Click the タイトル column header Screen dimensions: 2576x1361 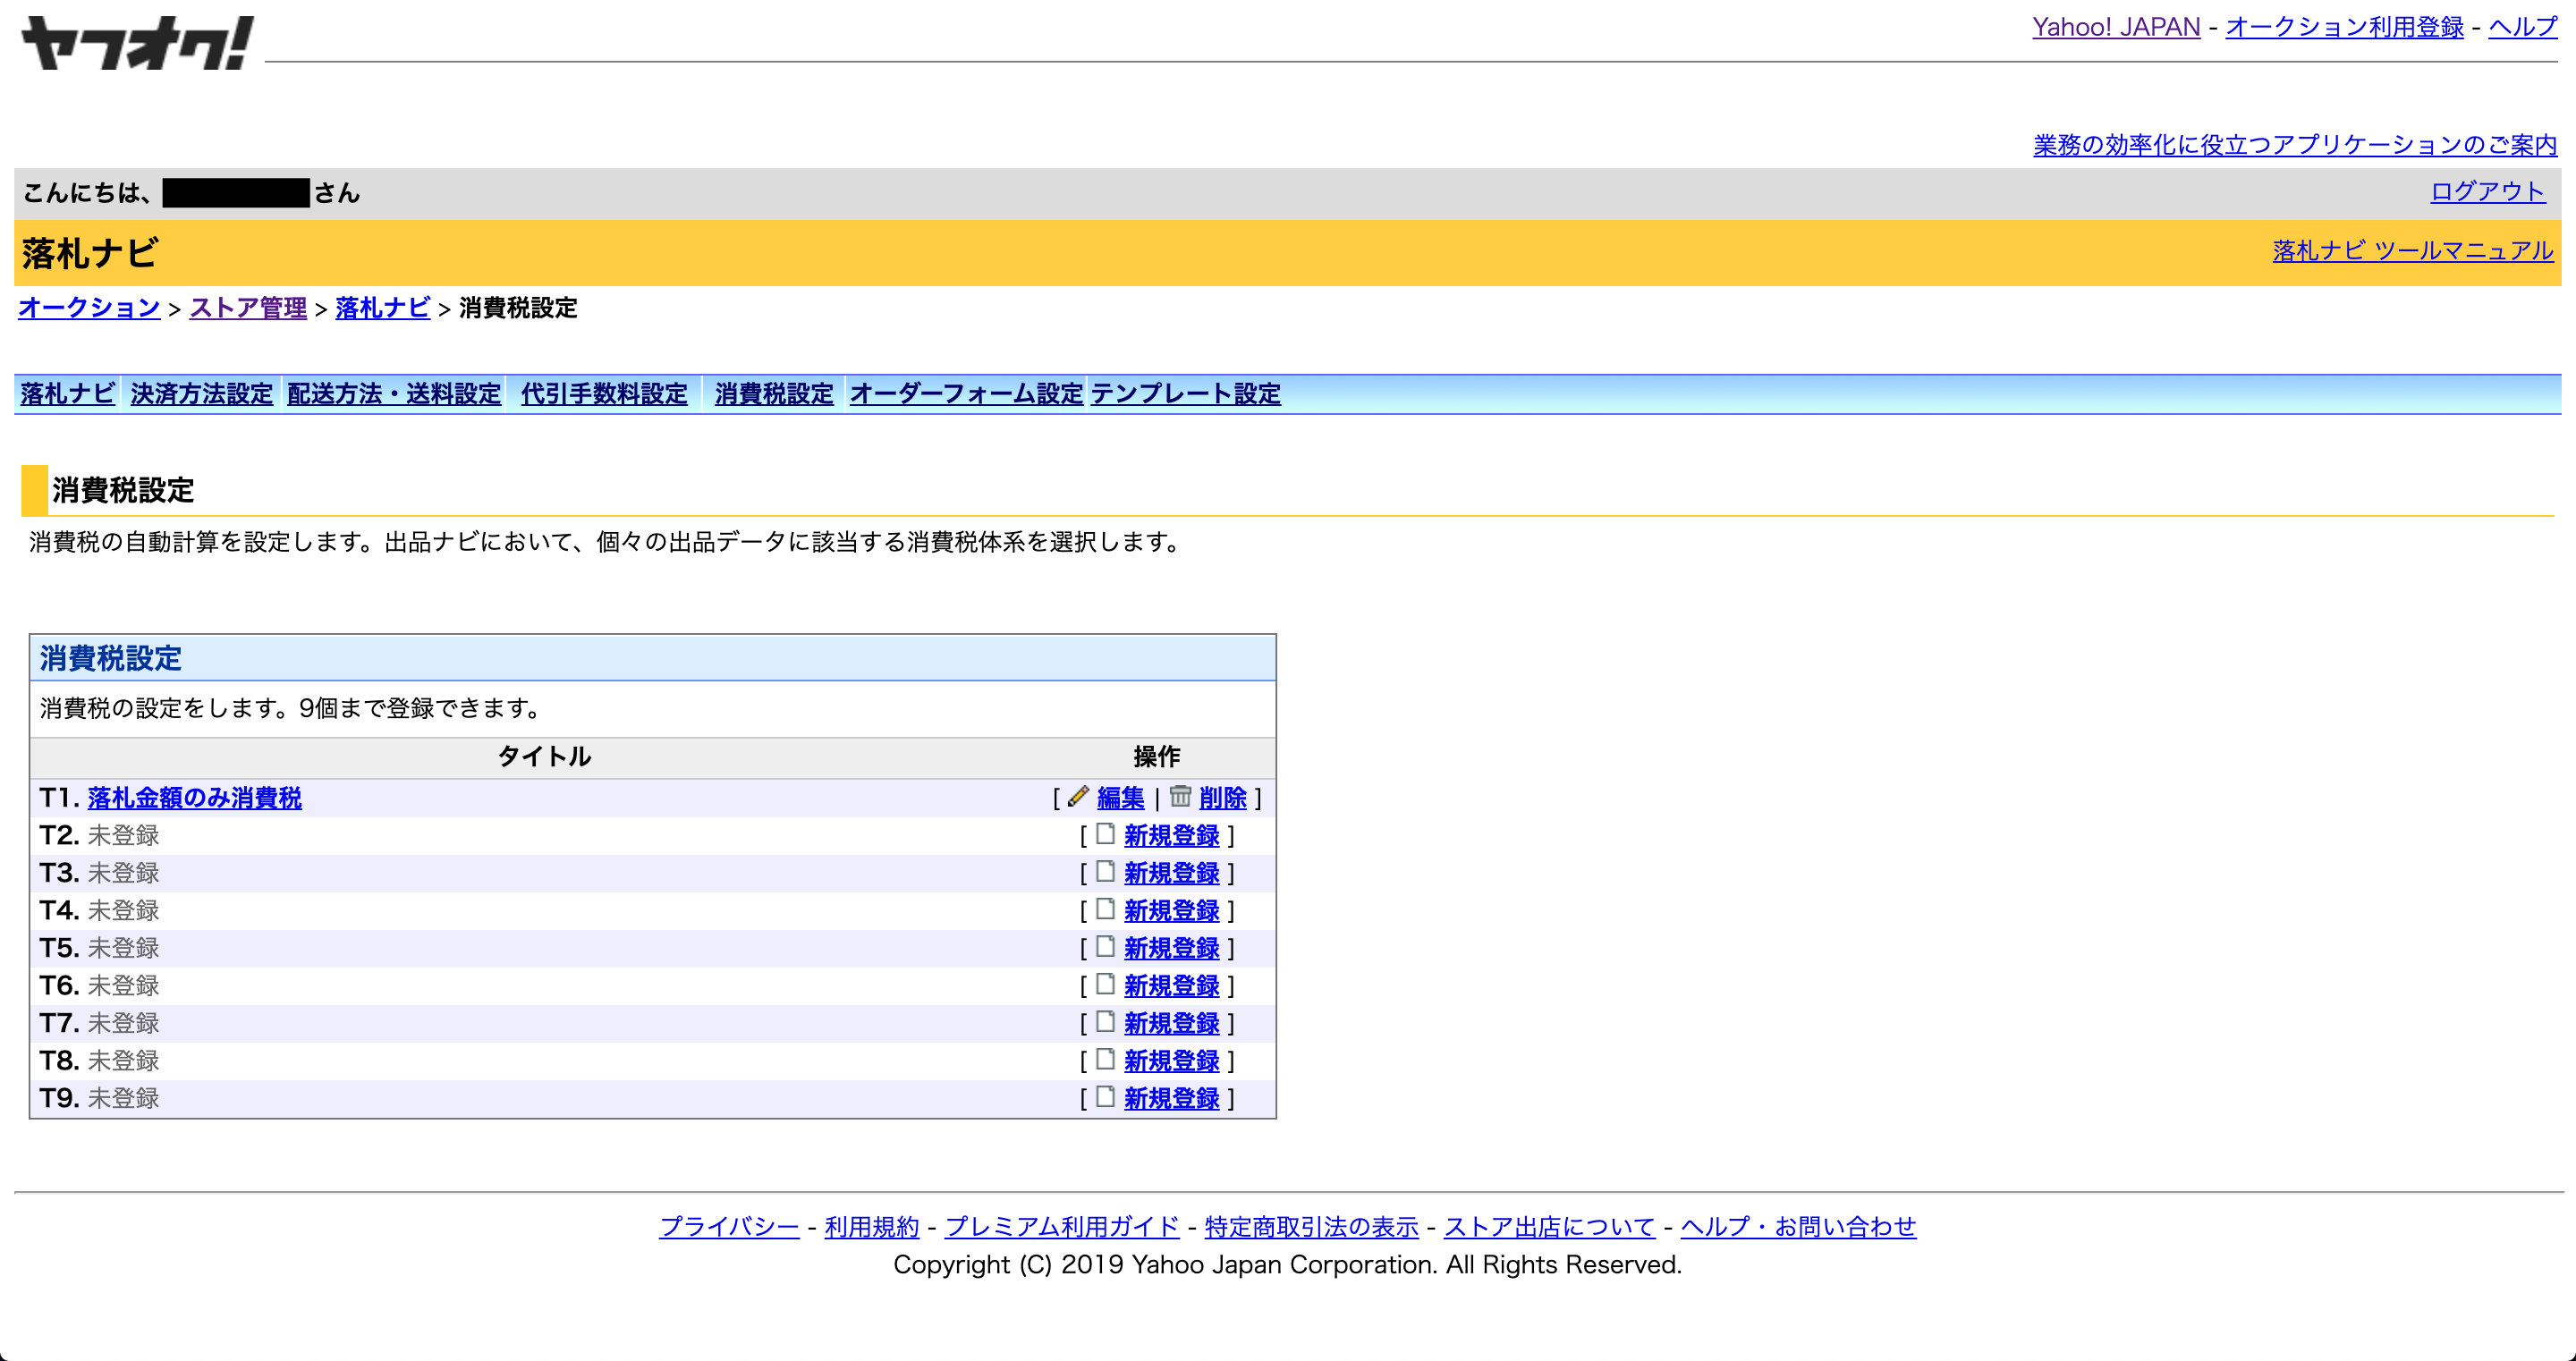545,757
